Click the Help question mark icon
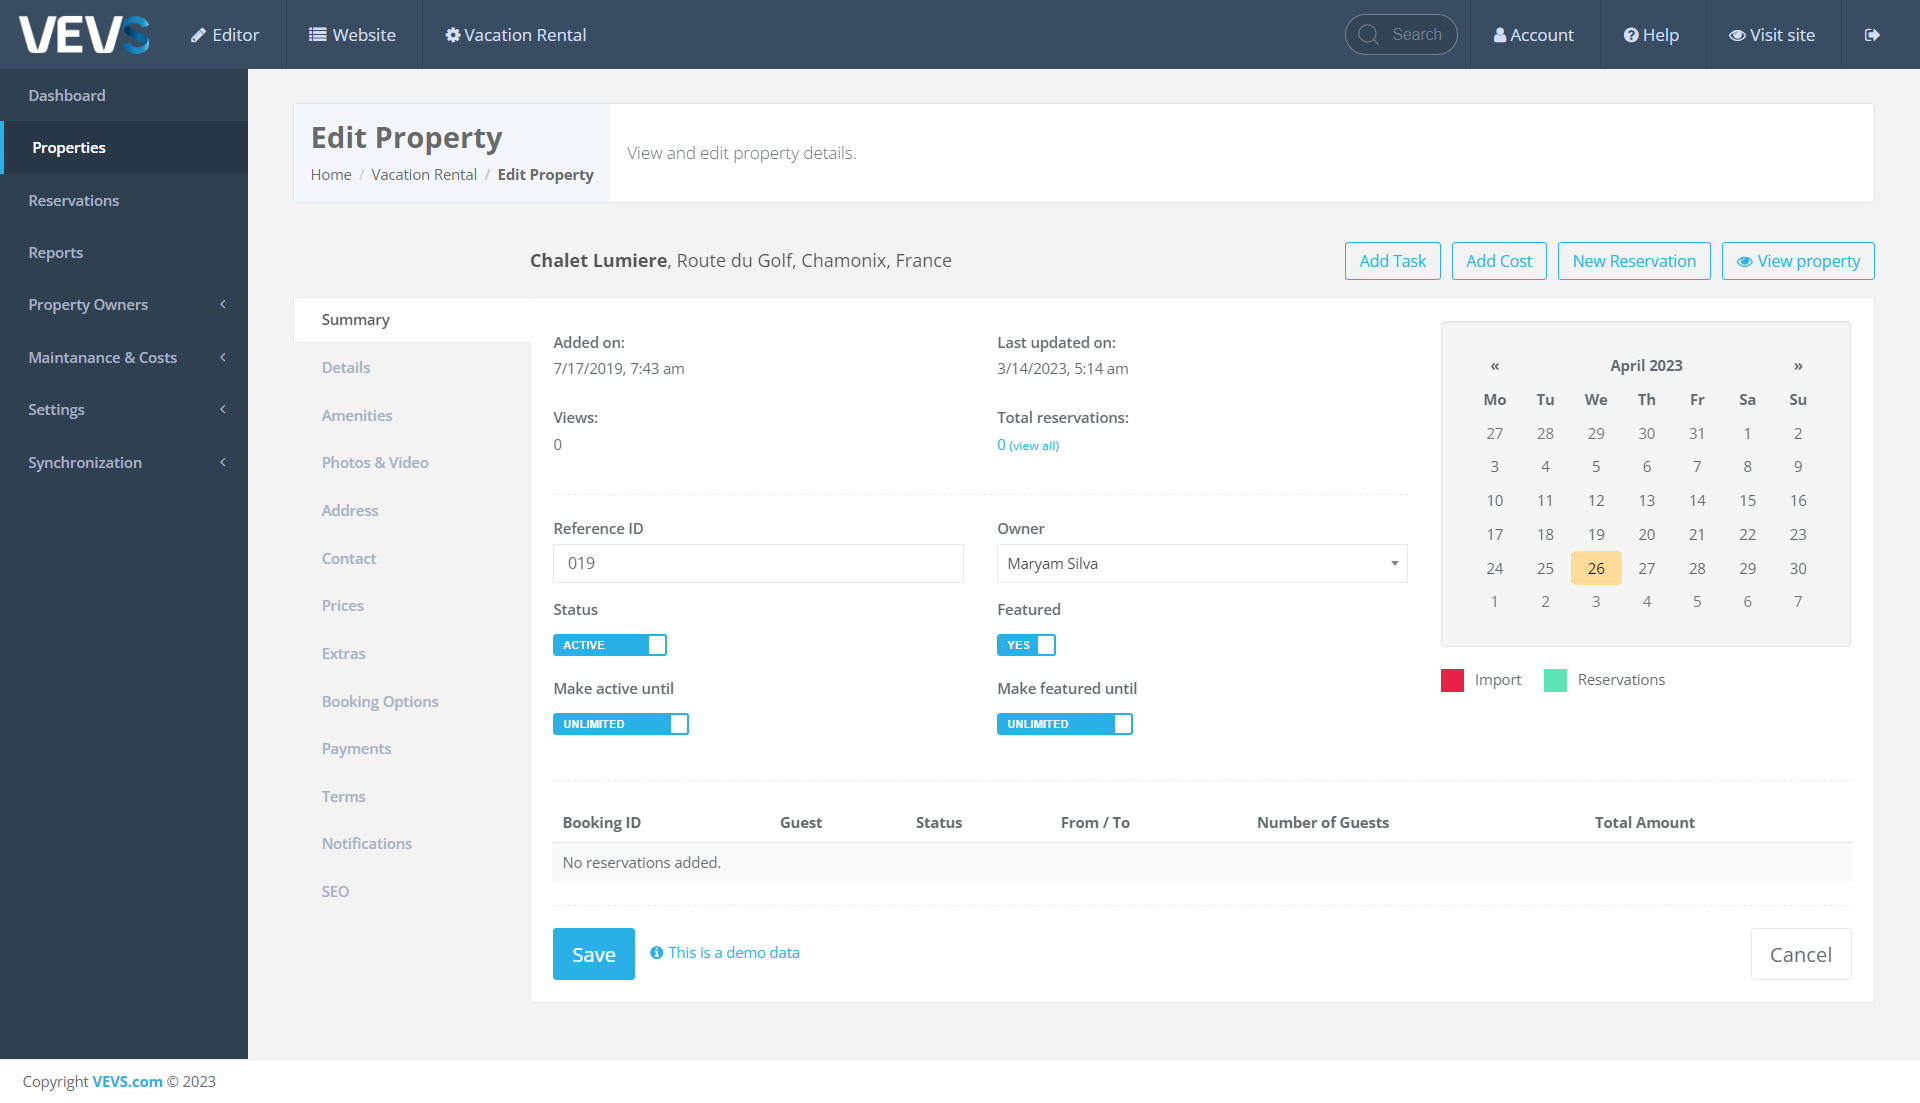The width and height of the screenshot is (1920, 1103). click(1631, 35)
